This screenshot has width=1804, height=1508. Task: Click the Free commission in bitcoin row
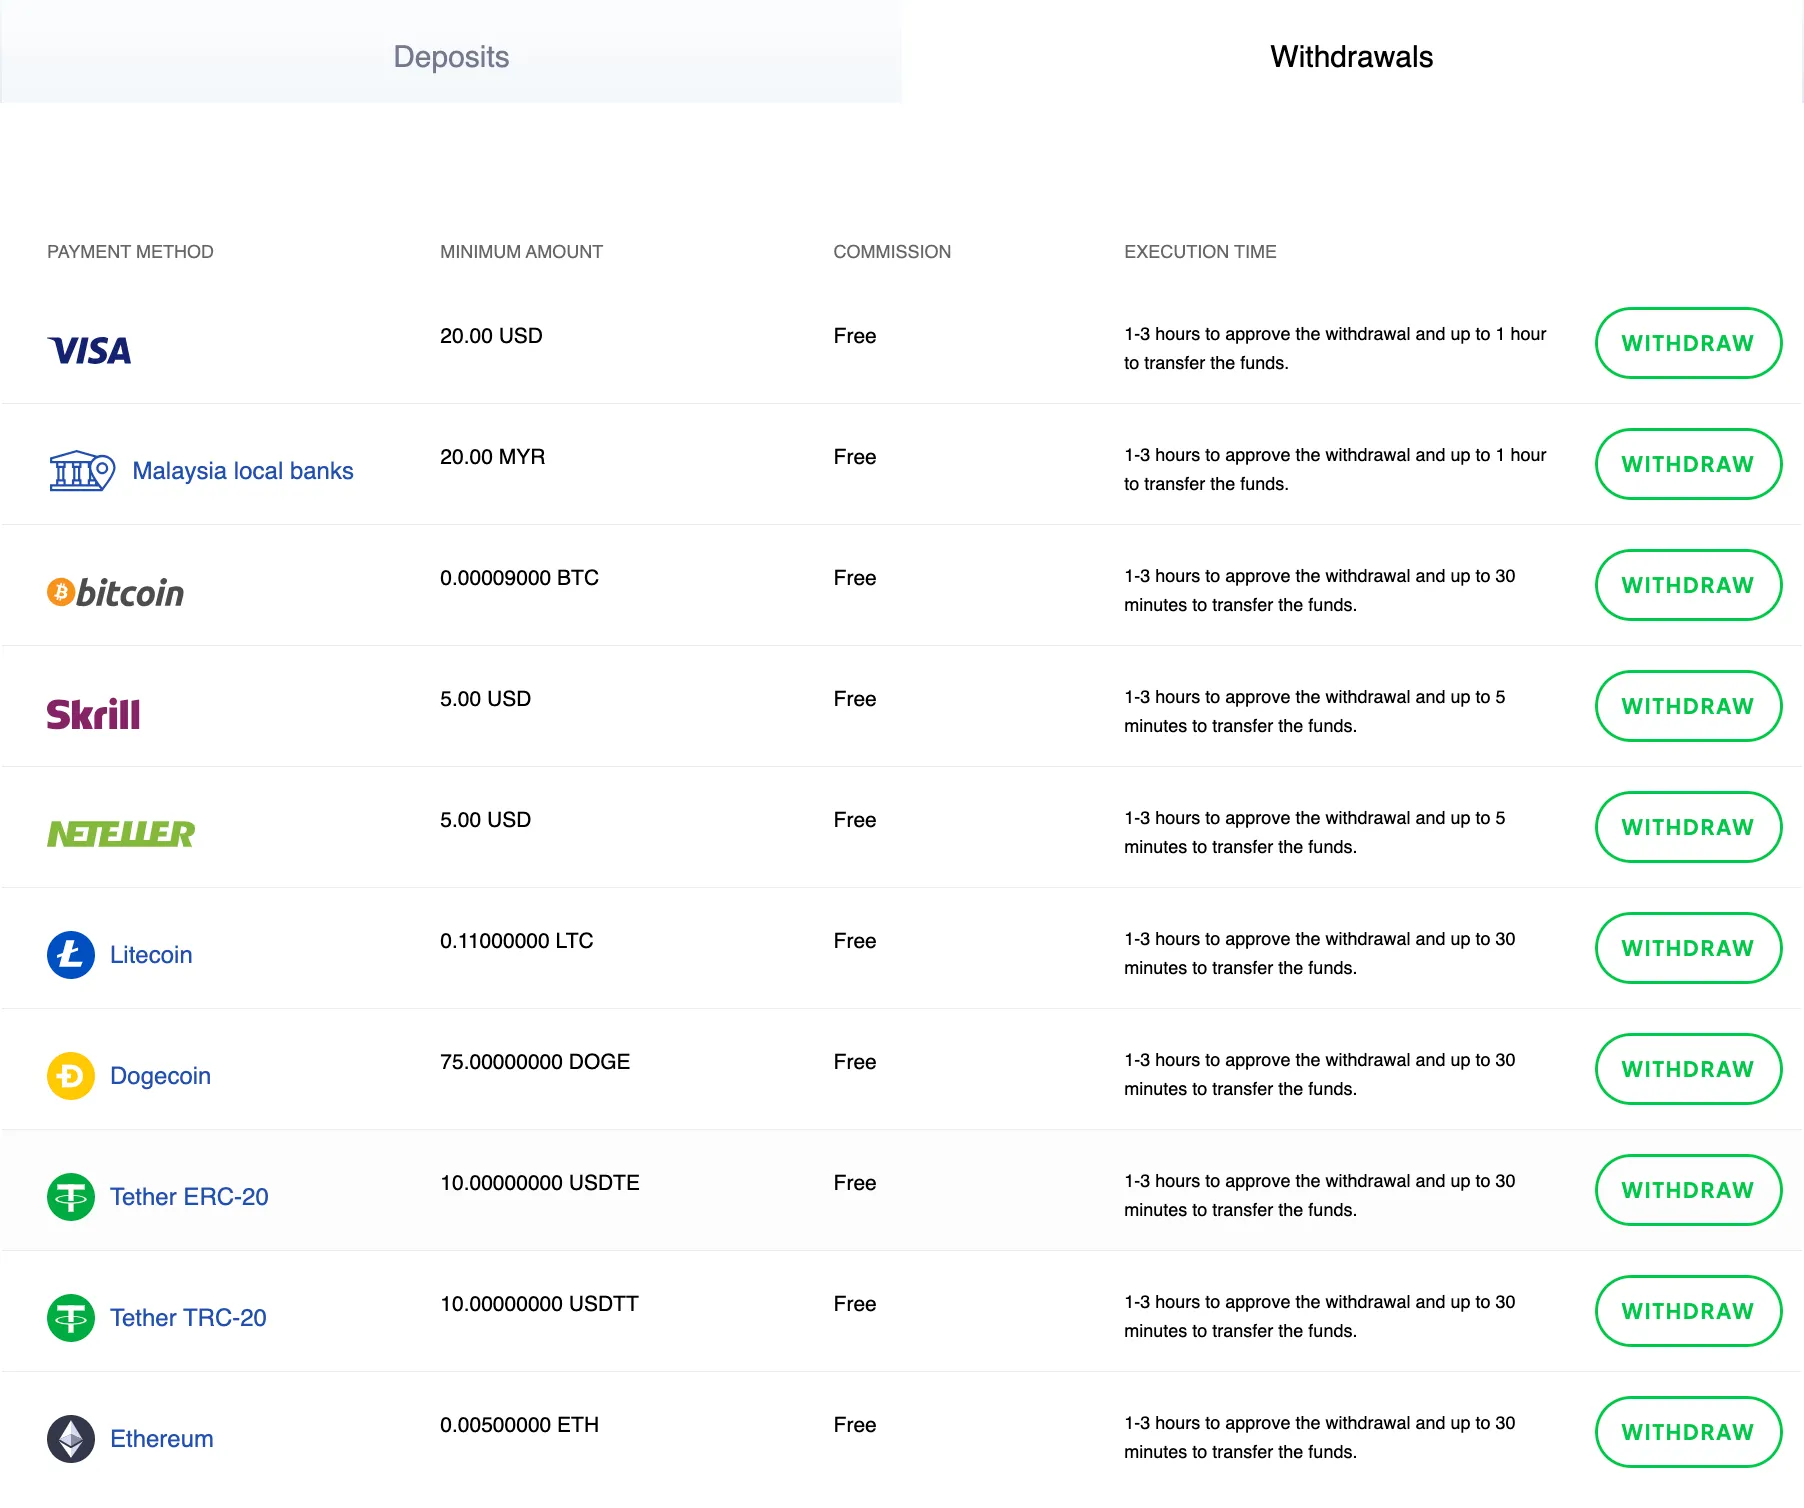point(855,578)
